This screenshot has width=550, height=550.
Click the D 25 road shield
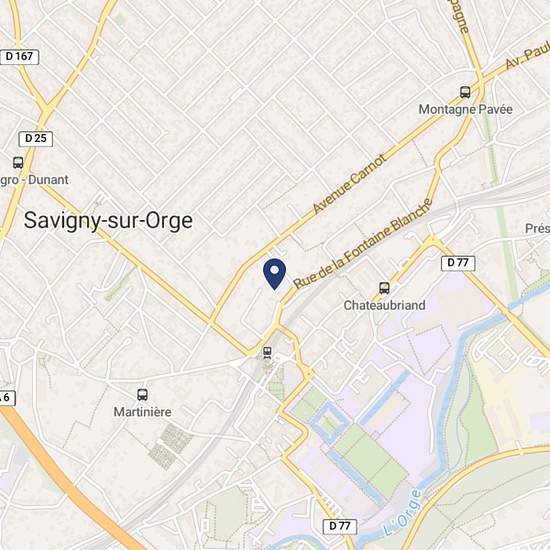(35, 139)
